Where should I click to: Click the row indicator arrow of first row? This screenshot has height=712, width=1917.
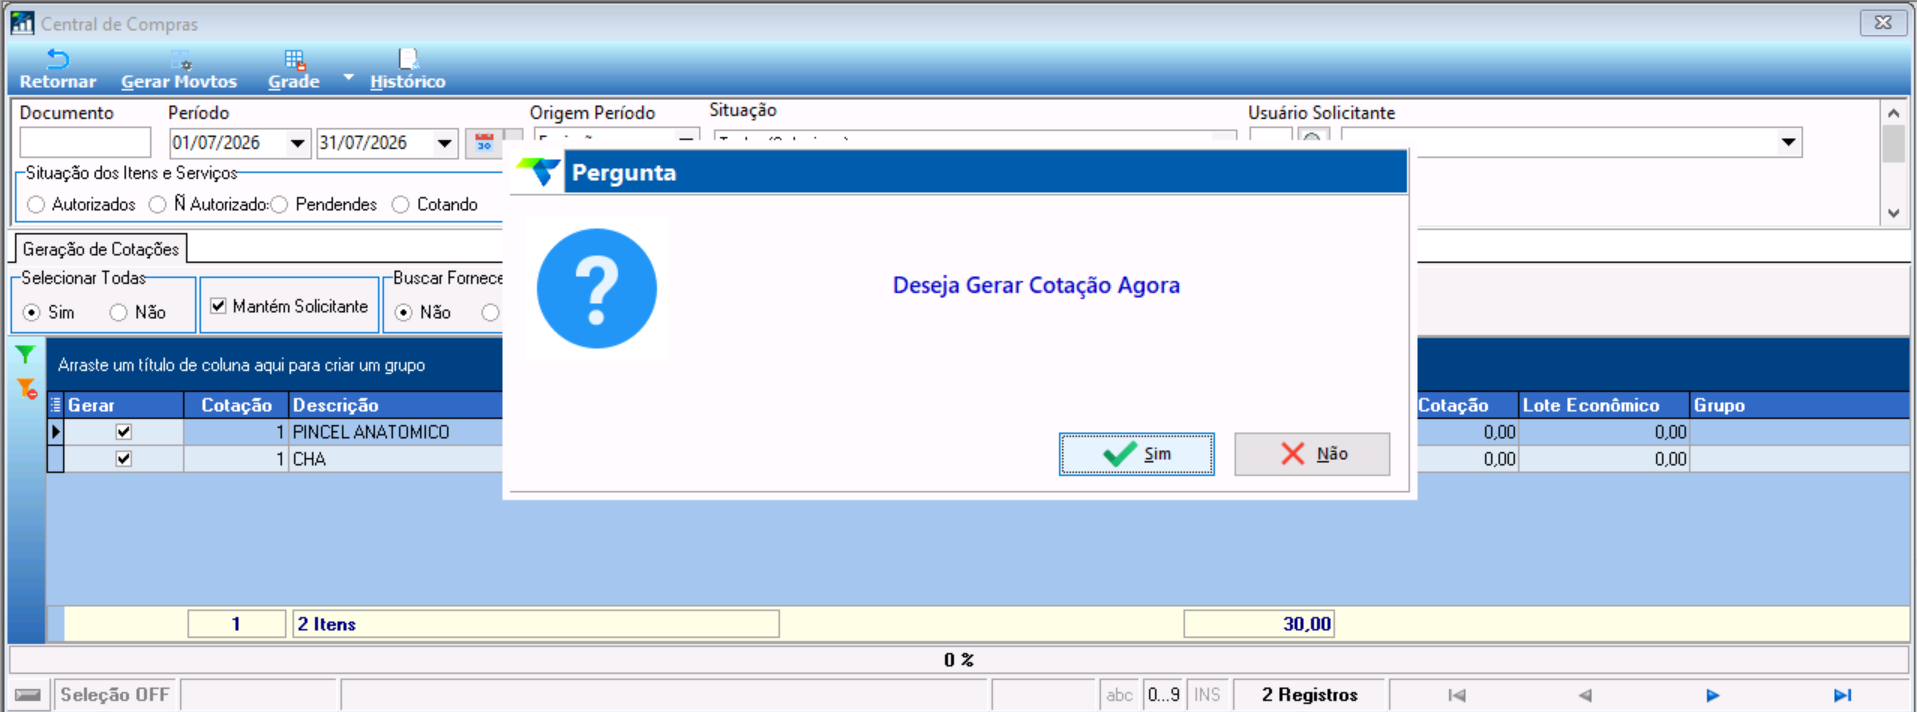coord(56,432)
